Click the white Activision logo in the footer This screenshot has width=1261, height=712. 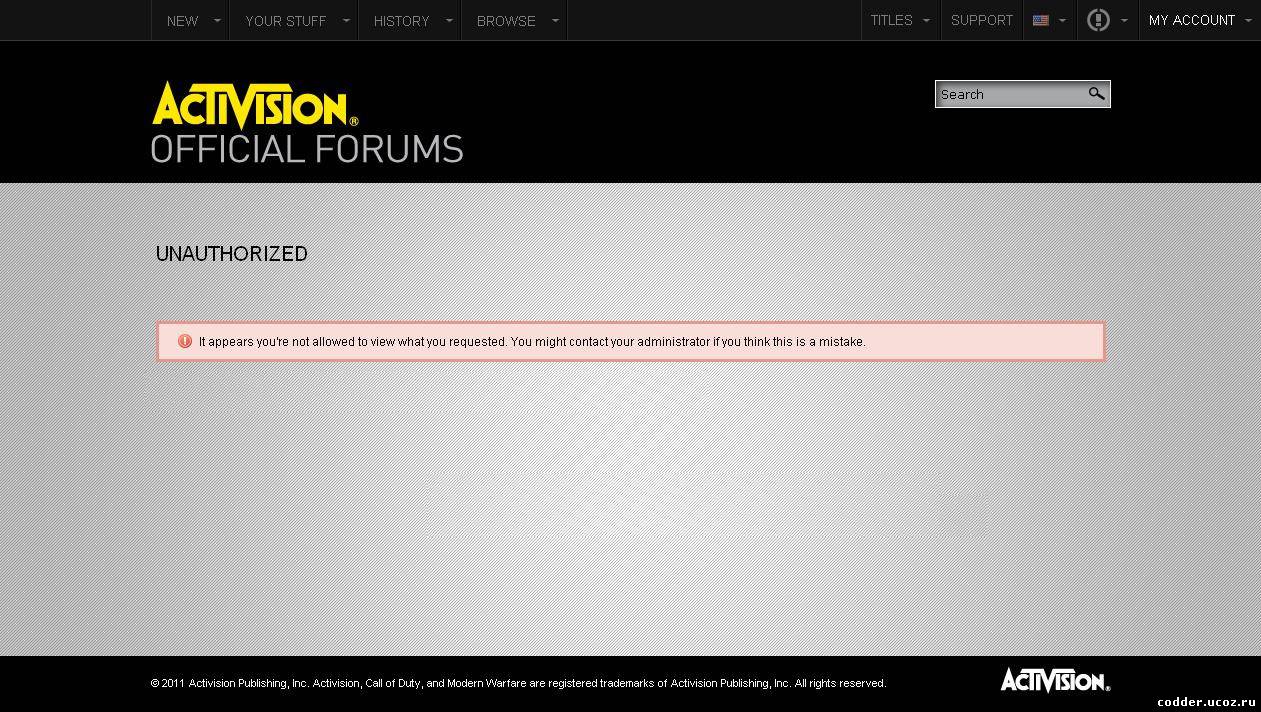[1054, 680]
